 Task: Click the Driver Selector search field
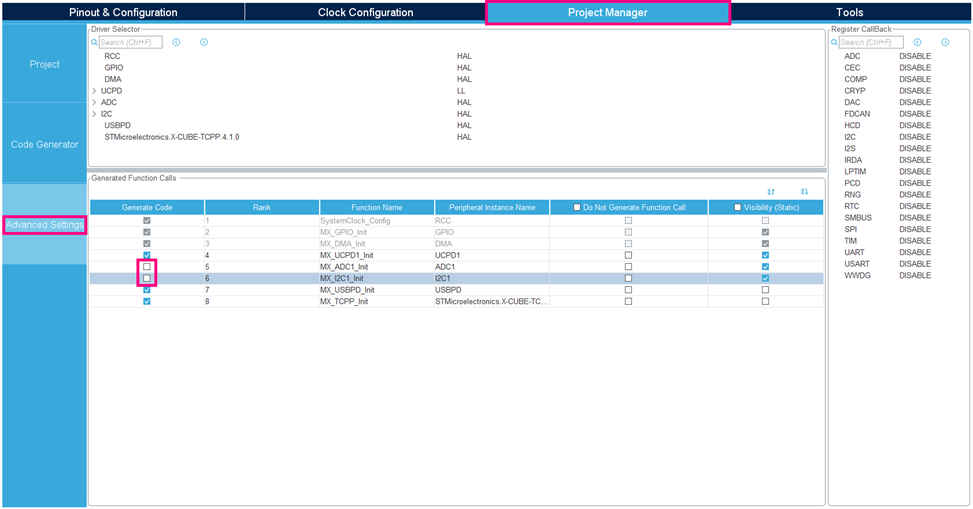(x=130, y=42)
